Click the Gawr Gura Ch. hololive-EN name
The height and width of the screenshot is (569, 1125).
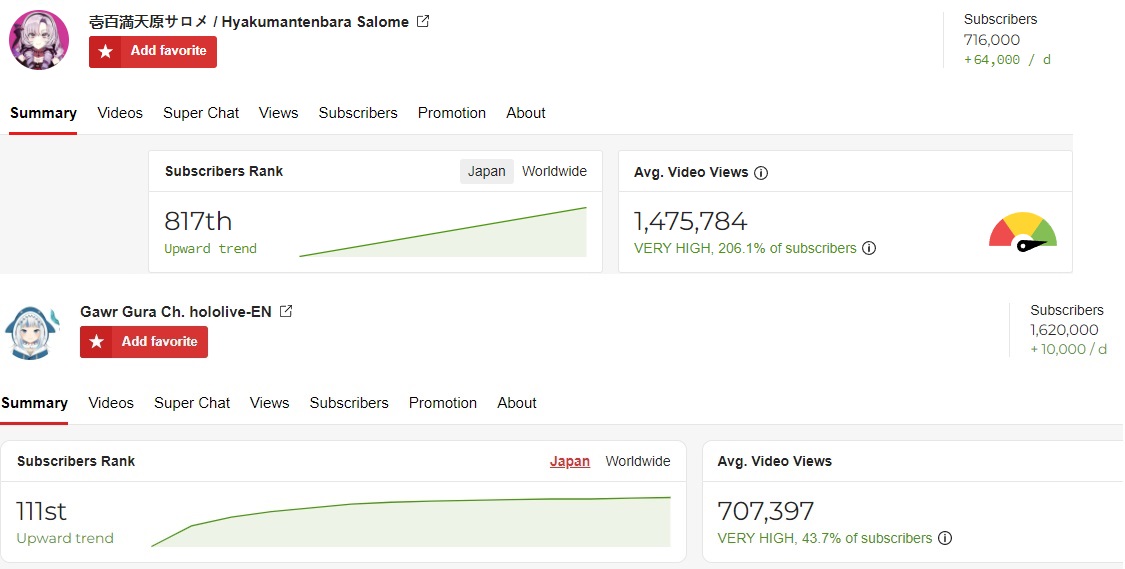tap(176, 312)
